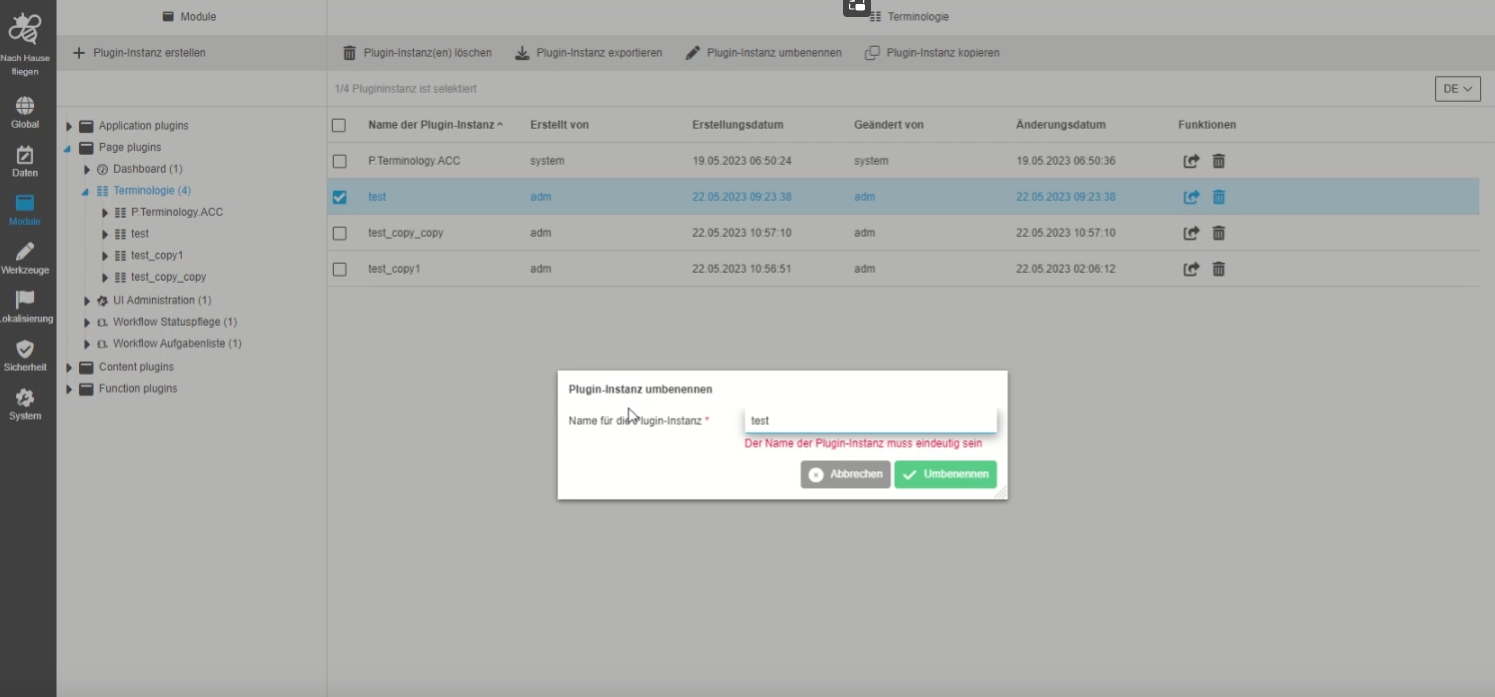Click the picture-in-picture icon at top
Viewport: 1495px width, 697px height.
point(857,6)
